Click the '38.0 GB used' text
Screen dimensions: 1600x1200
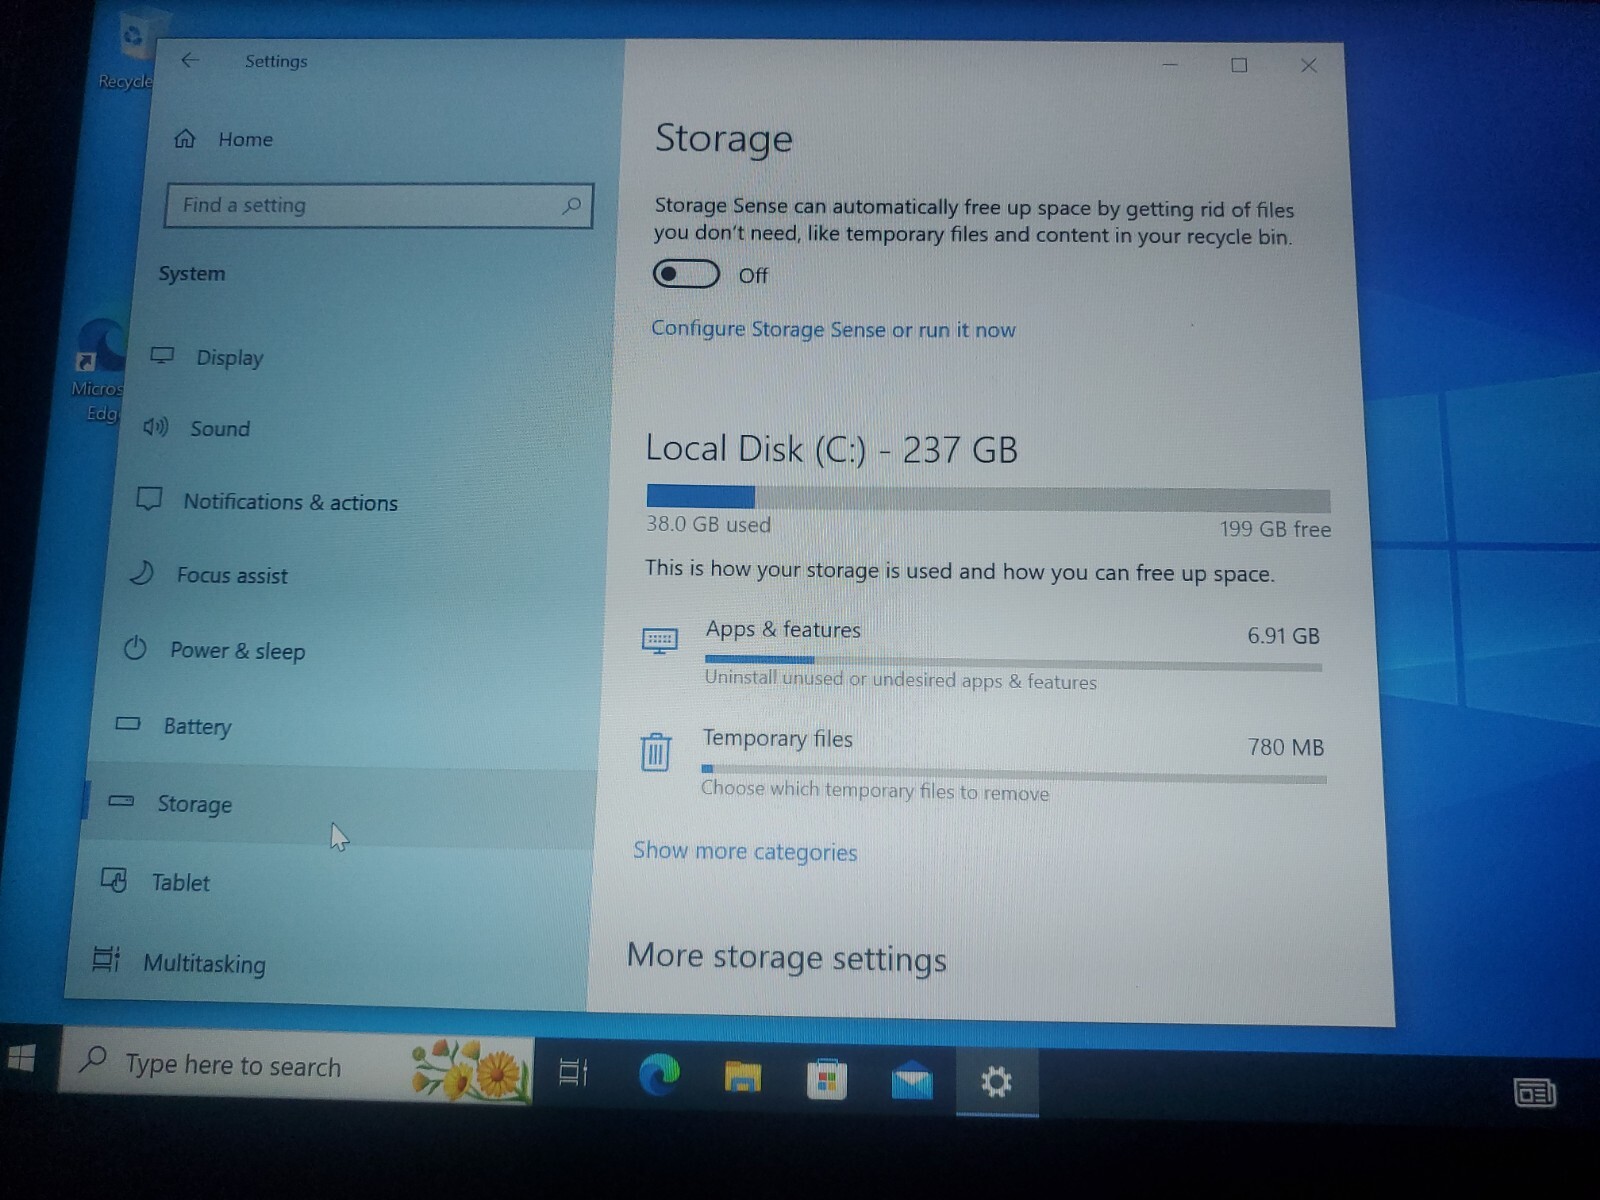pyautogui.click(x=708, y=524)
